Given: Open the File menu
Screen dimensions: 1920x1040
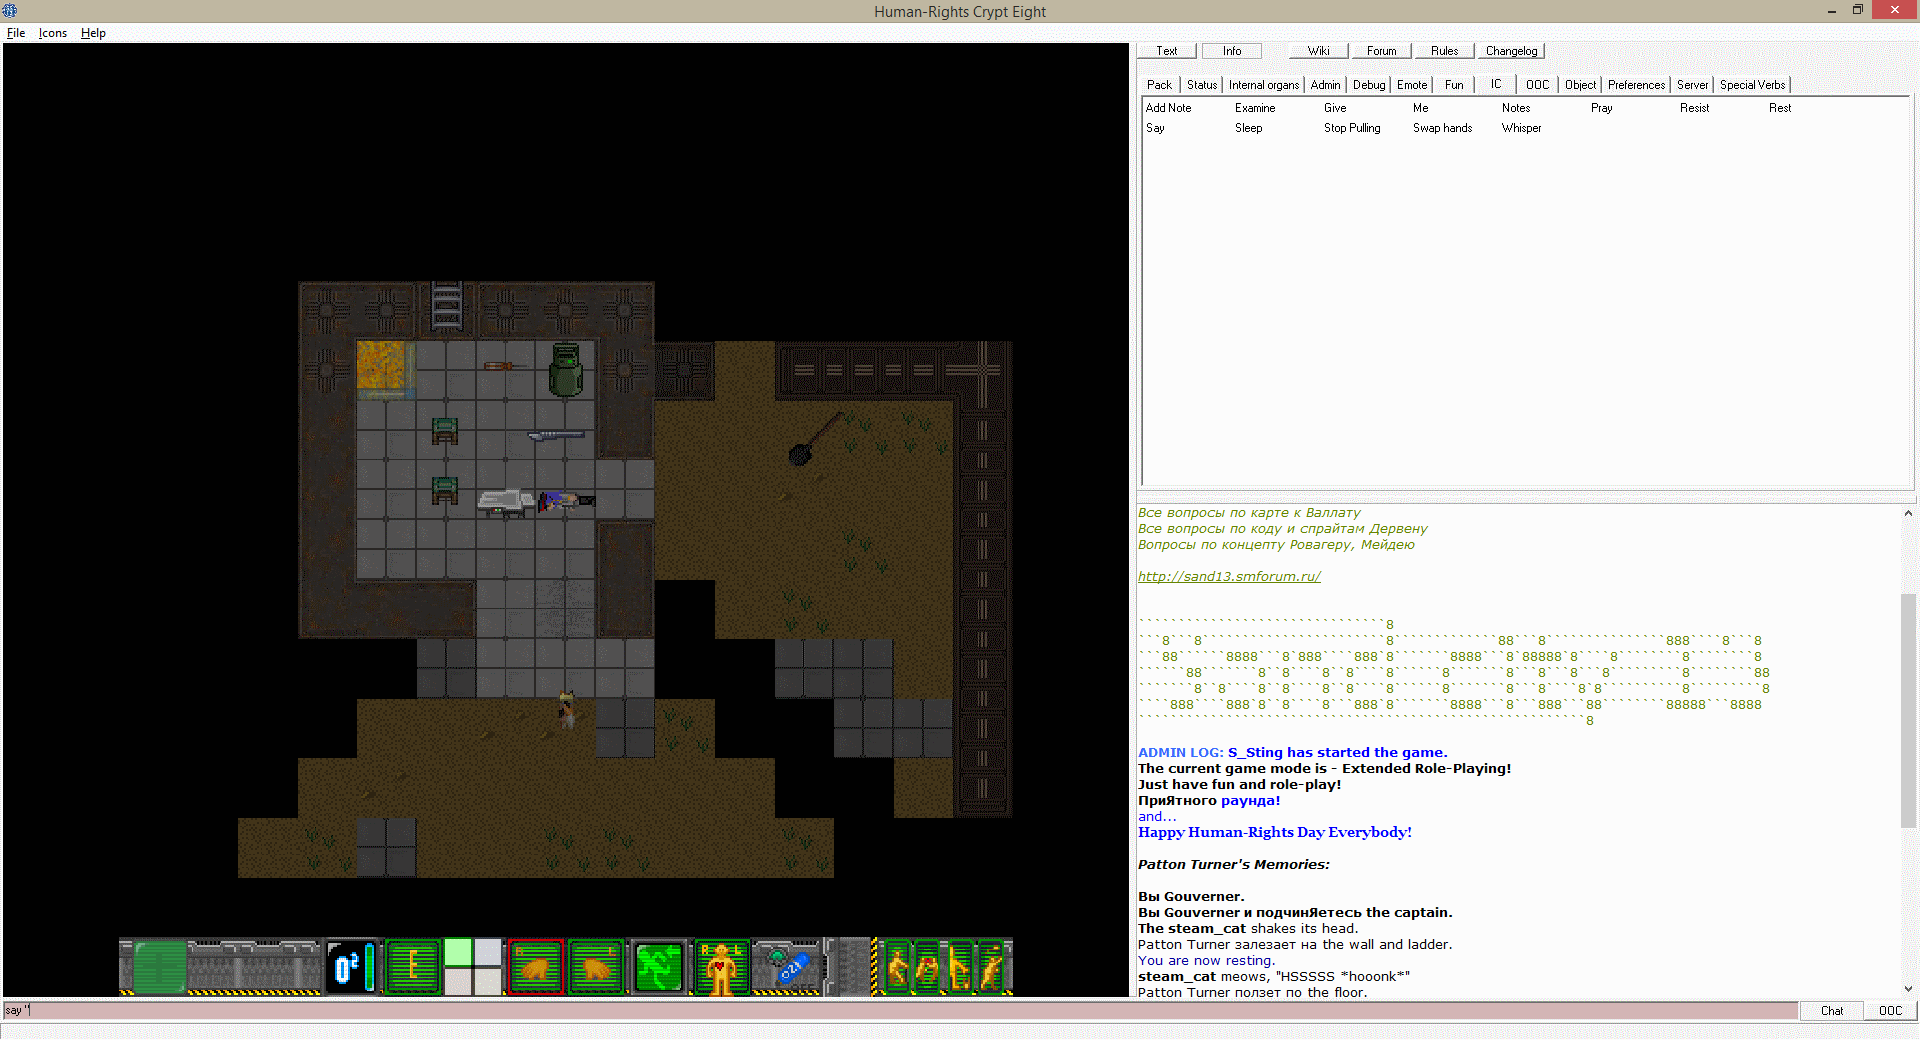Looking at the screenshot, I should [x=16, y=33].
